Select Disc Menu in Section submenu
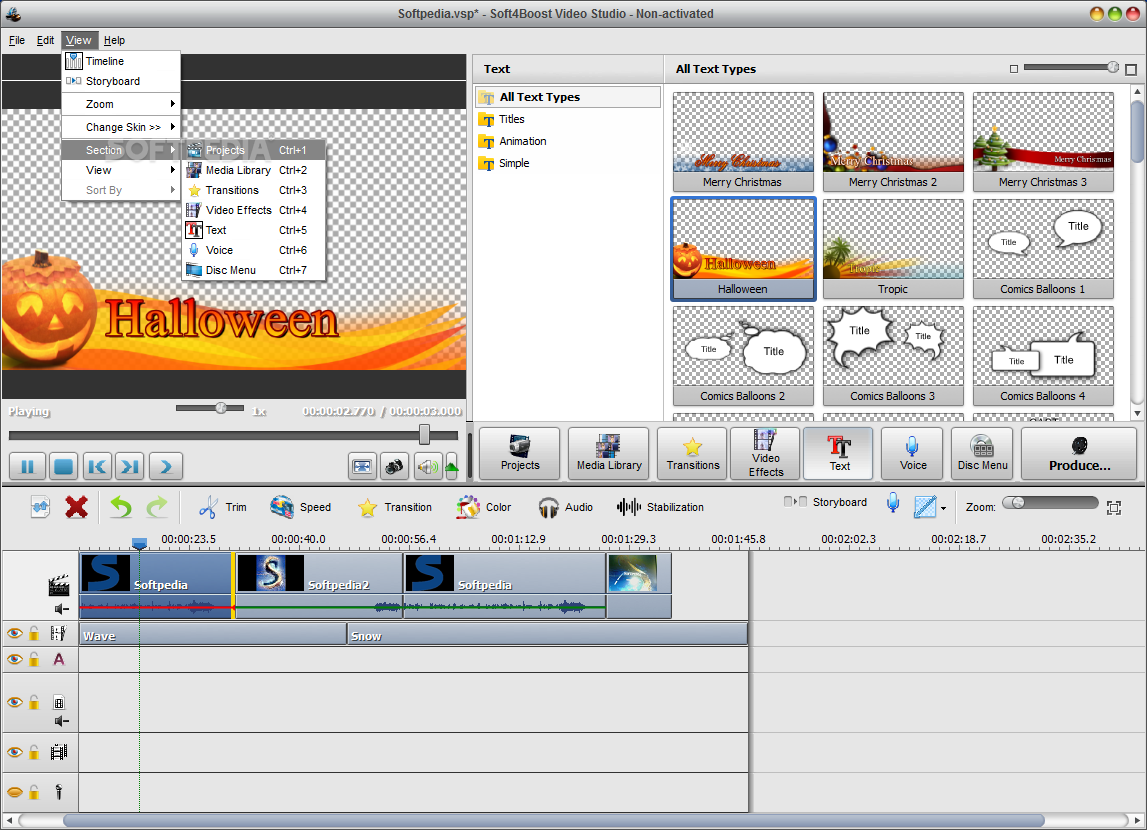Screen dimensions: 1147x830 tap(253, 270)
